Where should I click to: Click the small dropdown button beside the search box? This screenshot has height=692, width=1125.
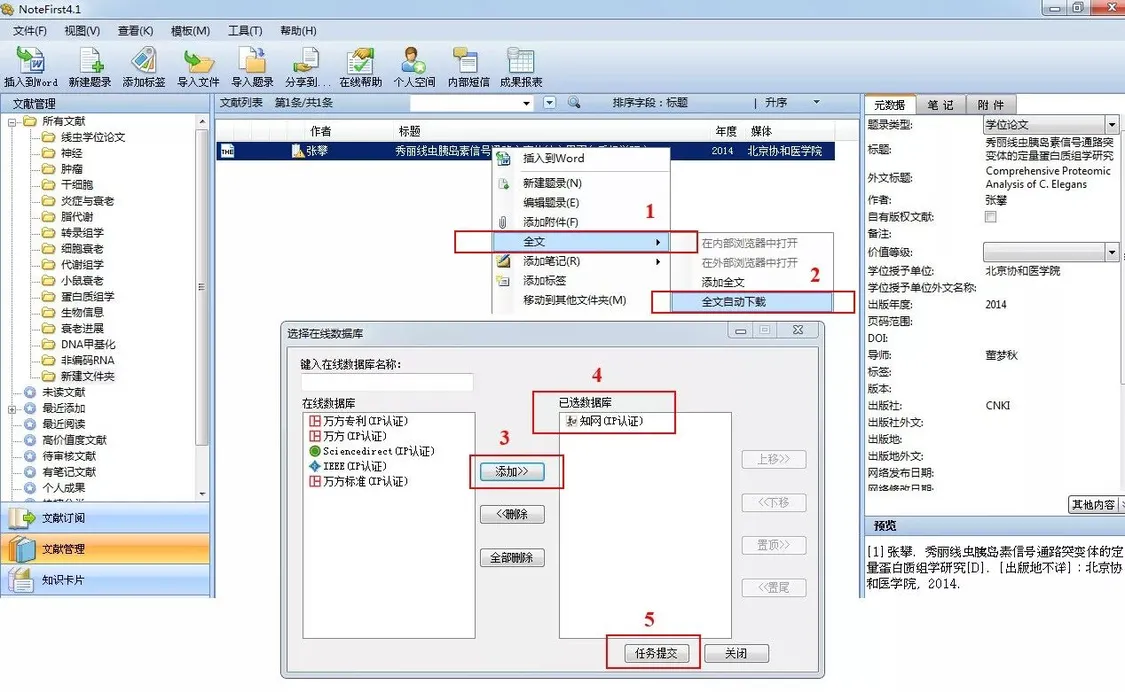pos(549,103)
